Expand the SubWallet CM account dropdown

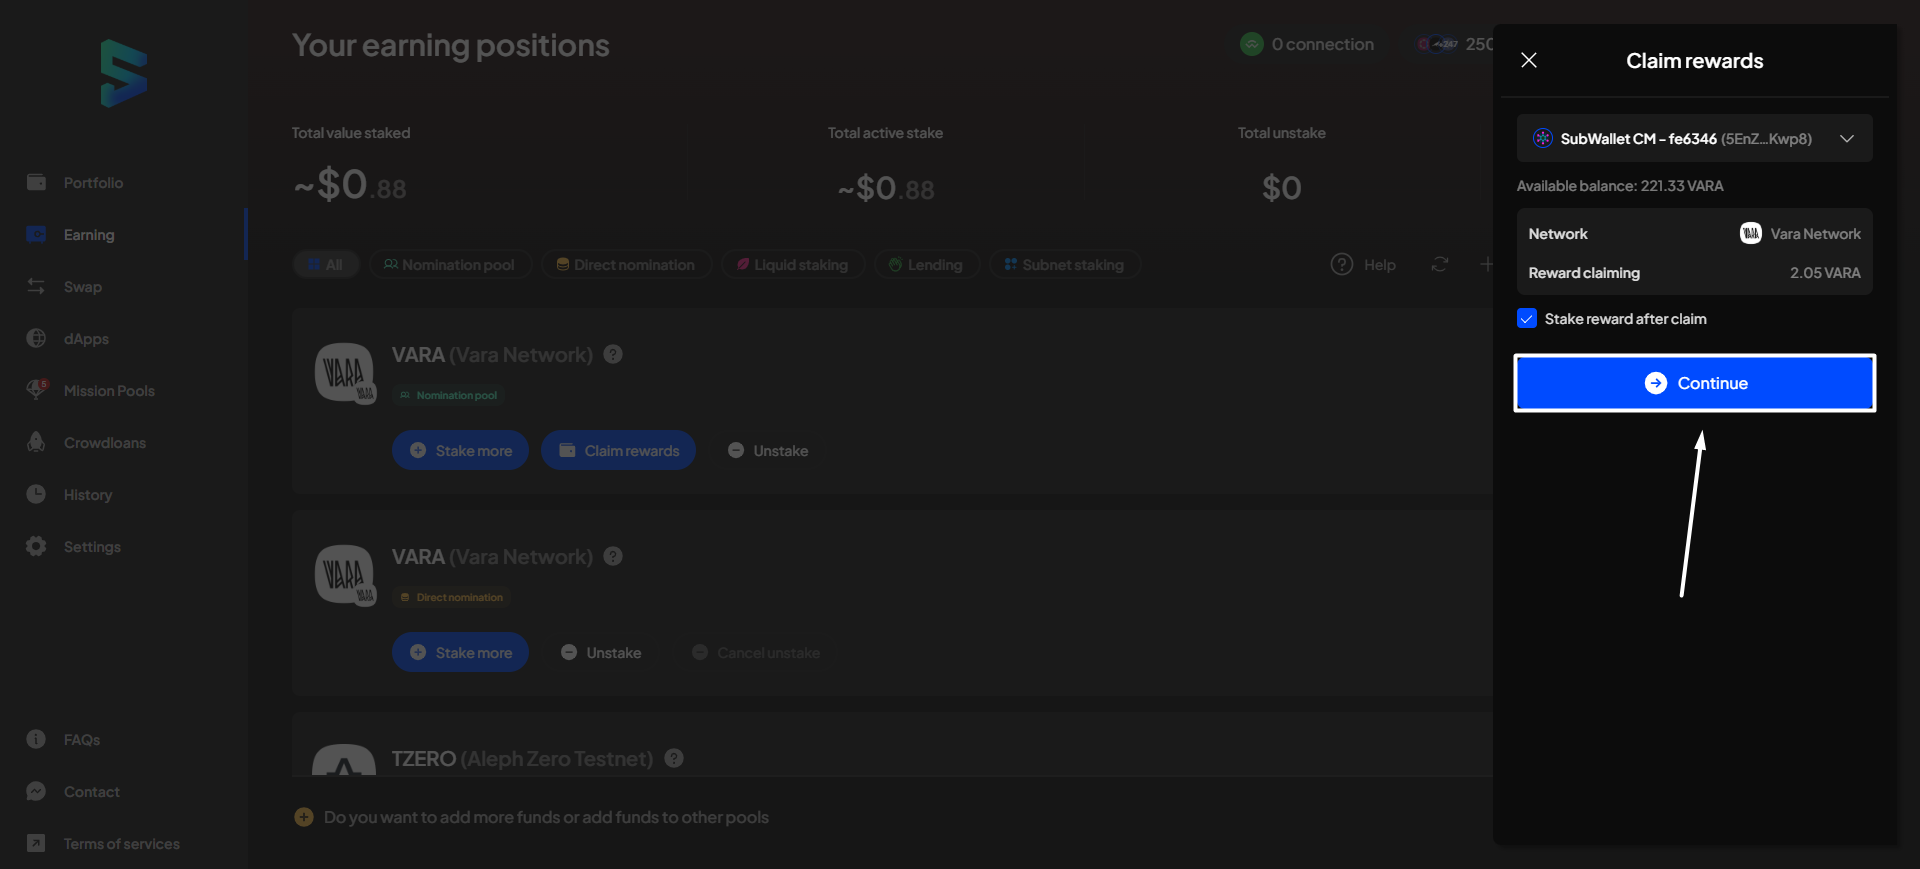pyautogui.click(x=1846, y=139)
